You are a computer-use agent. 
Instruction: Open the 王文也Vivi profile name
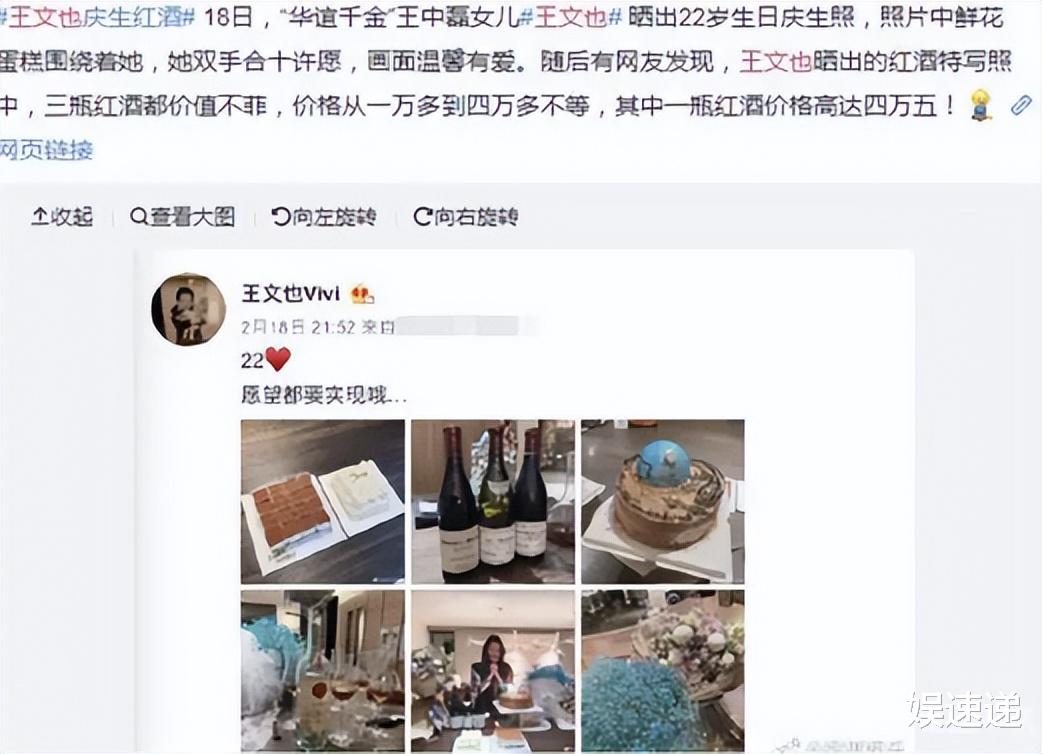click(291, 293)
